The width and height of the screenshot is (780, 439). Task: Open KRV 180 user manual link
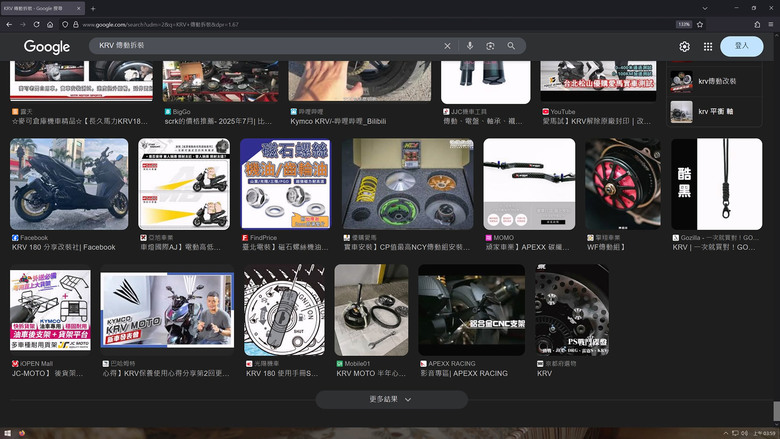[x=282, y=373]
